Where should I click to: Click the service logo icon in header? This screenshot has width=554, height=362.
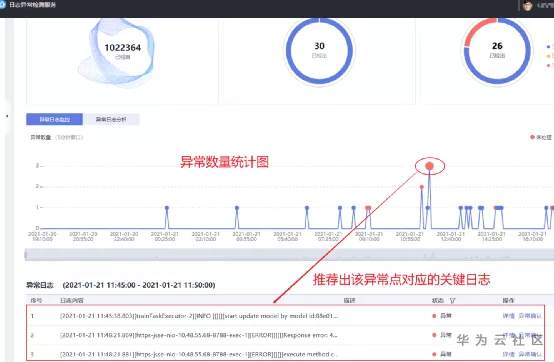click(x=3, y=5)
